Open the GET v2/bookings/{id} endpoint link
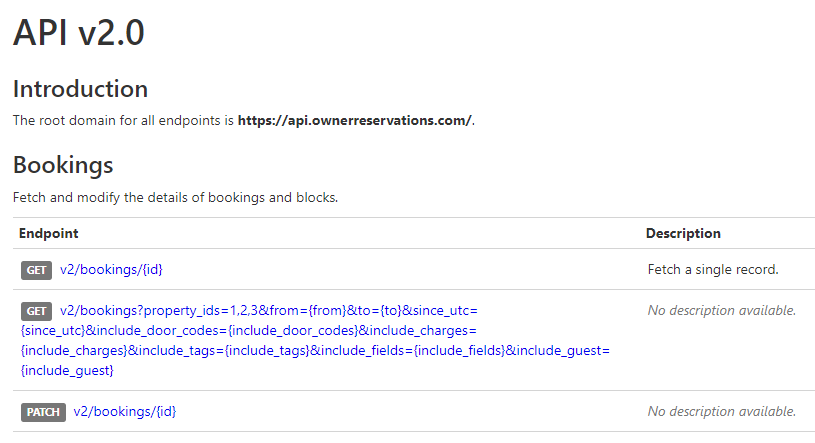Image resolution: width=815 pixels, height=443 pixels. (x=119, y=269)
